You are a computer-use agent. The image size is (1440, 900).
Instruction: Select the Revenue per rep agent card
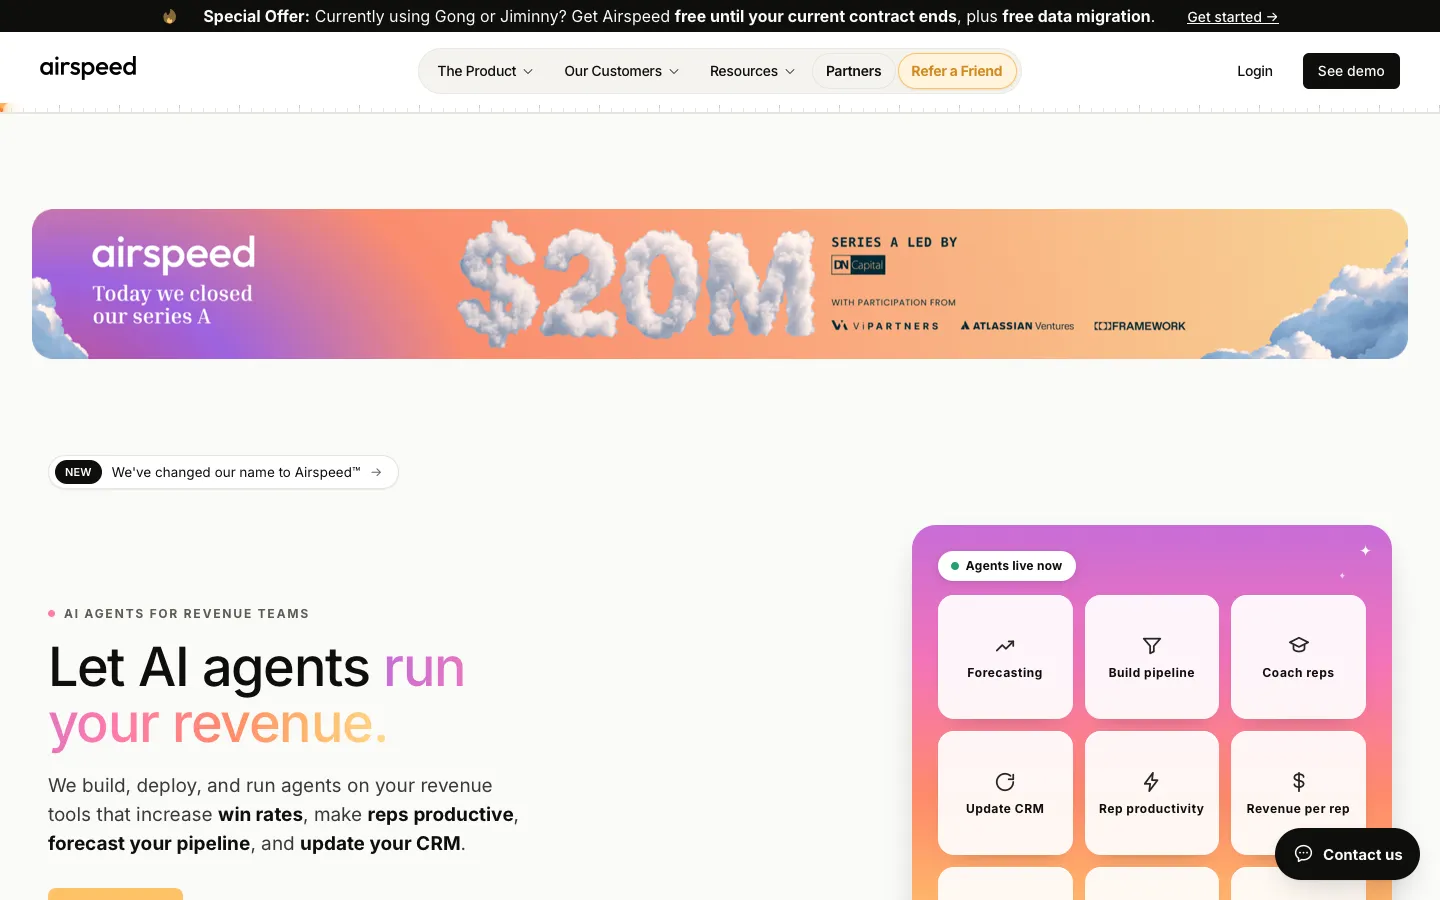tap(1298, 793)
